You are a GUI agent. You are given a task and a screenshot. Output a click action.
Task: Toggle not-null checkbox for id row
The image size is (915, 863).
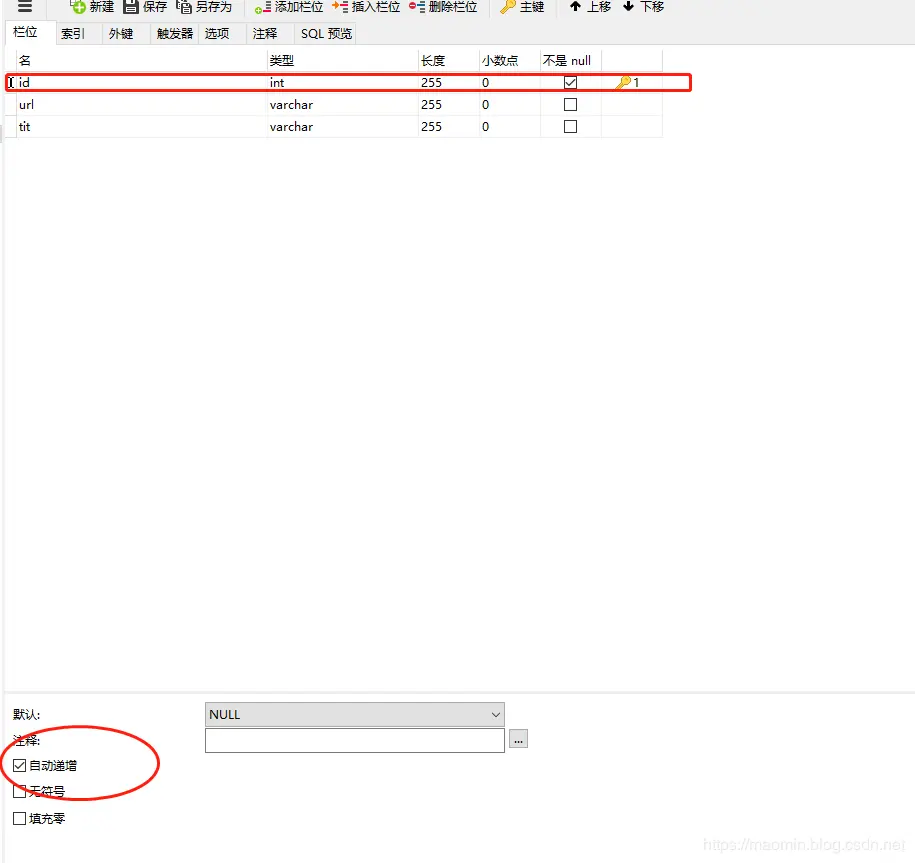click(x=570, y=82)
